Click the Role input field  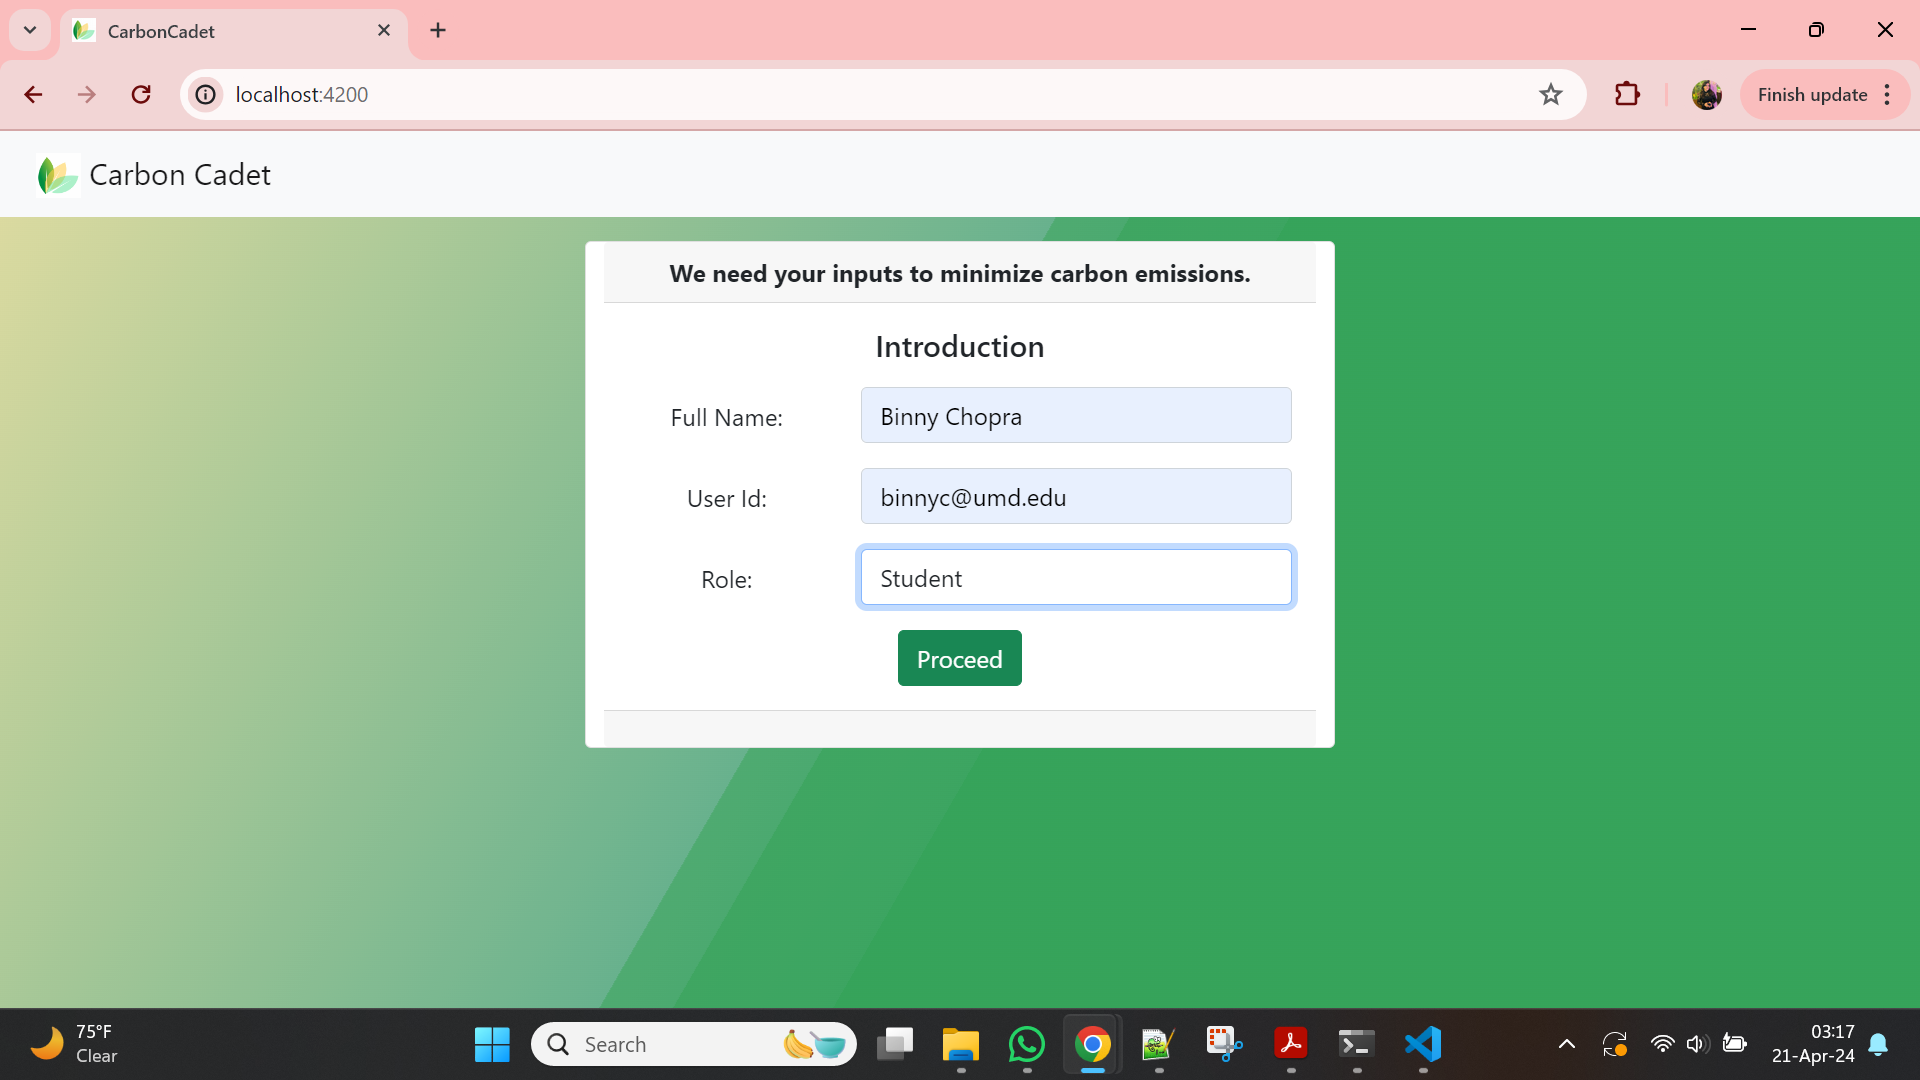[x=1075, y=578]
